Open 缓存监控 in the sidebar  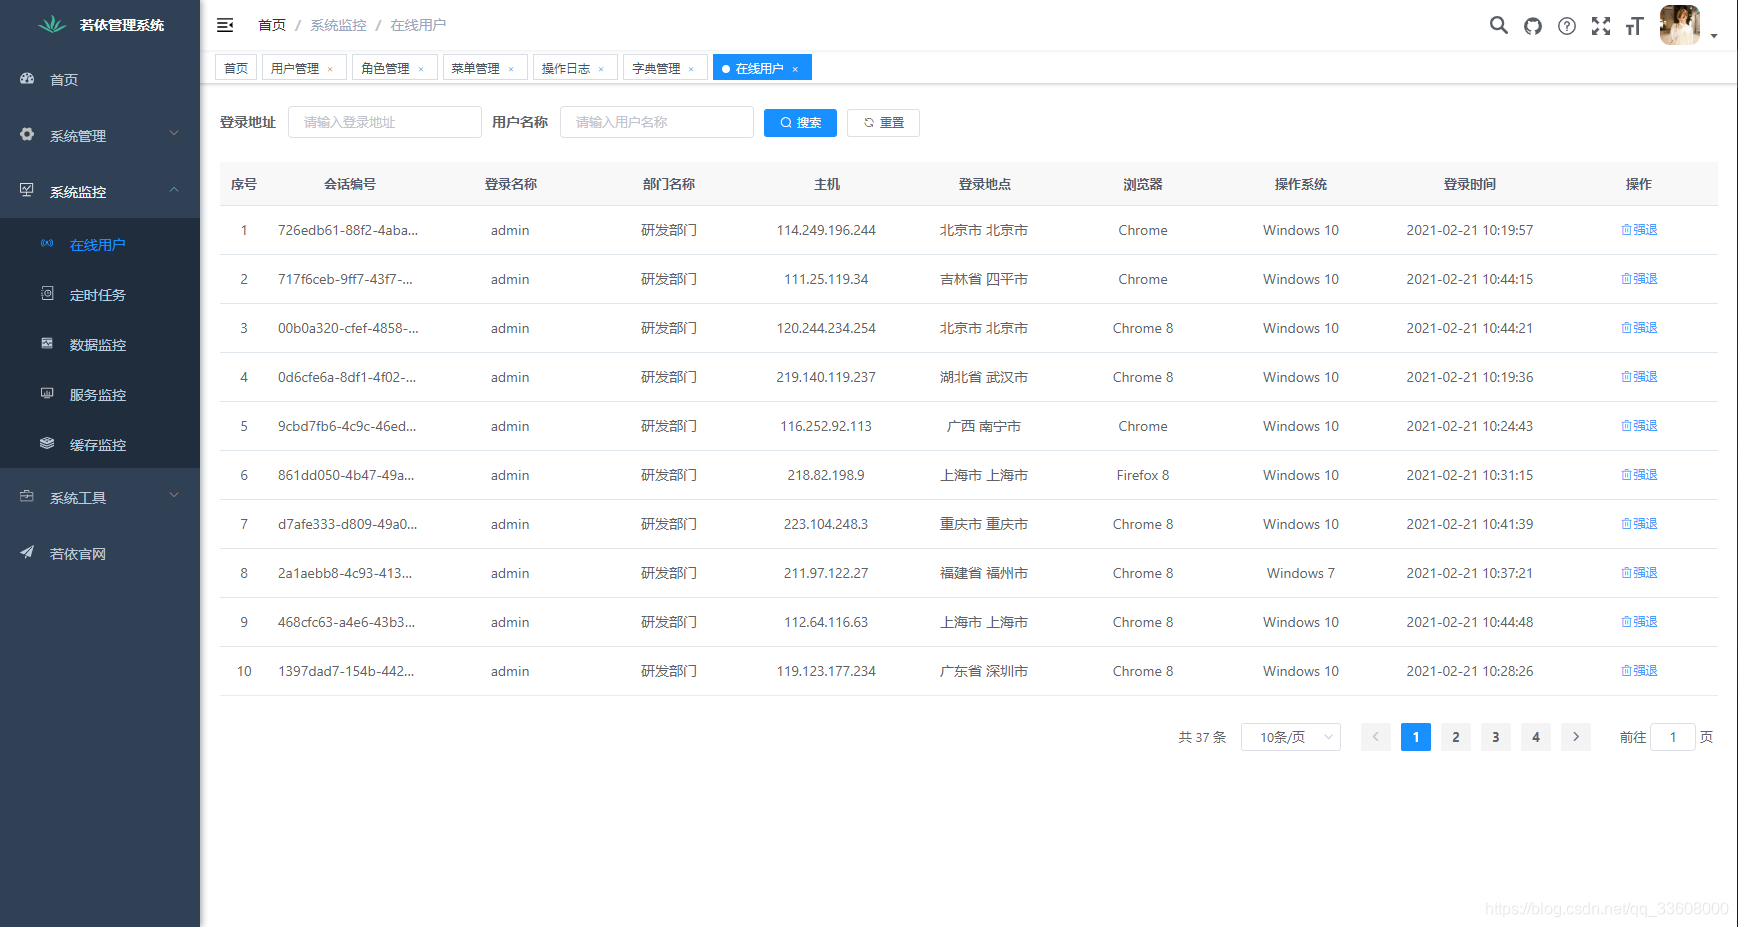100,445
